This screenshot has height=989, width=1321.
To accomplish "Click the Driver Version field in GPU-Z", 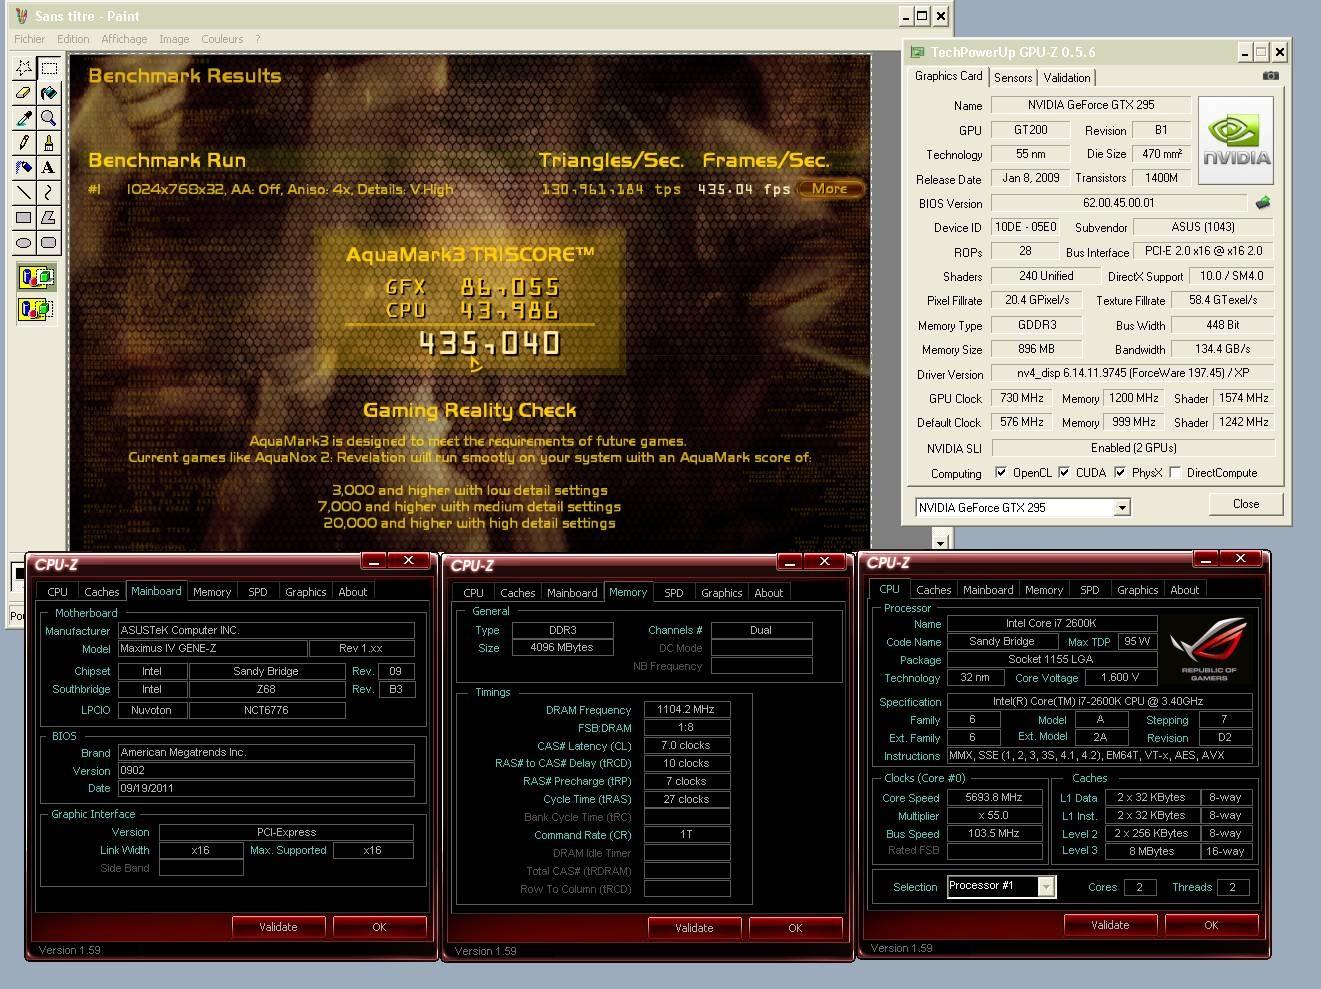I will click(1132, 373).
